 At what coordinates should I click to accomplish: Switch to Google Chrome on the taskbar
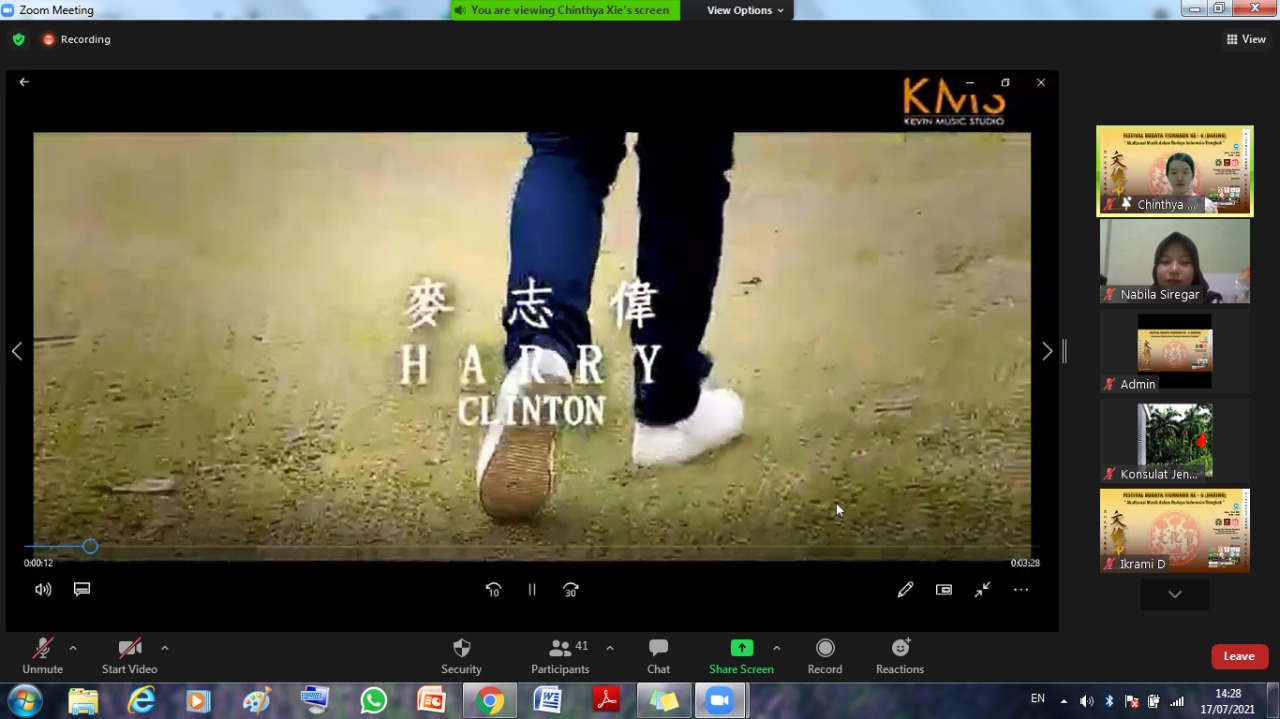(x=490, y=701)
